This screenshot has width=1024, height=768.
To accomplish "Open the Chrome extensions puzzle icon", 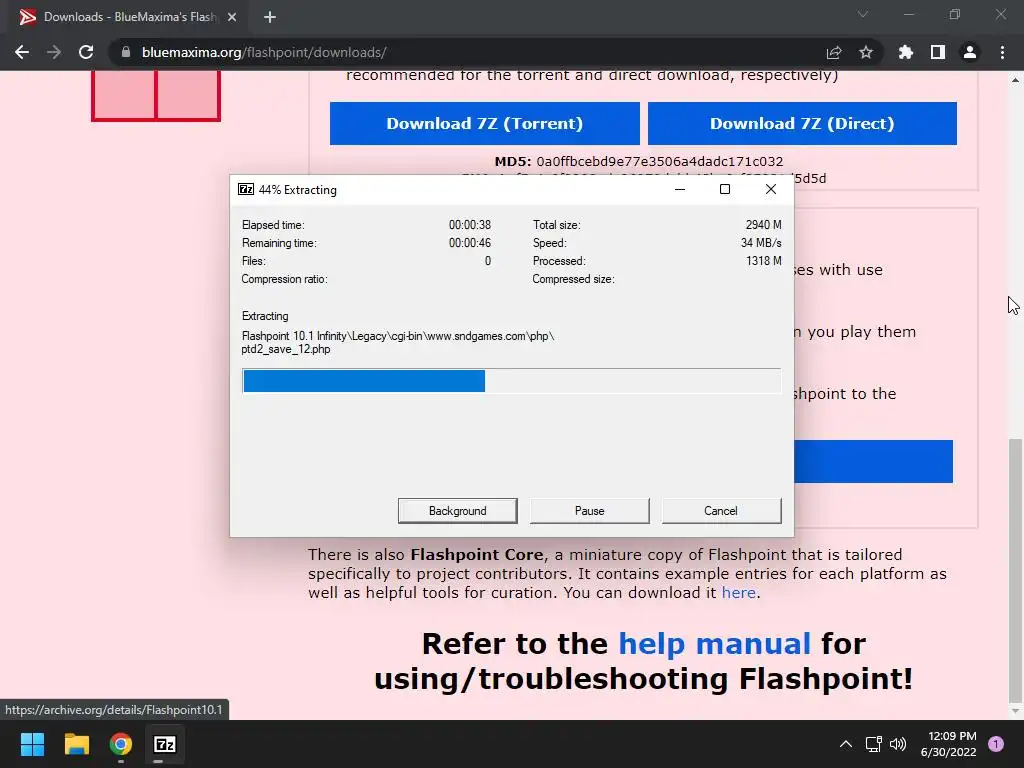I will coord(906,52).
